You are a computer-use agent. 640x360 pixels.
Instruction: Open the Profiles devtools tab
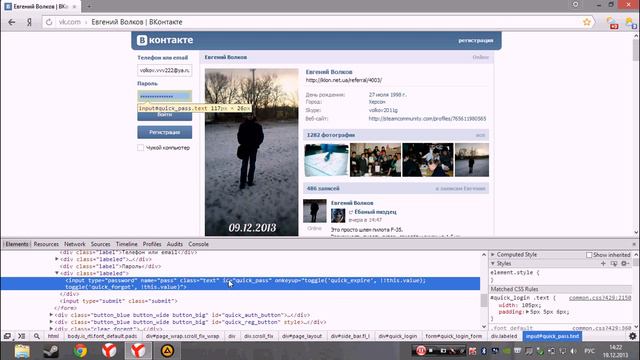click(152, 244)
